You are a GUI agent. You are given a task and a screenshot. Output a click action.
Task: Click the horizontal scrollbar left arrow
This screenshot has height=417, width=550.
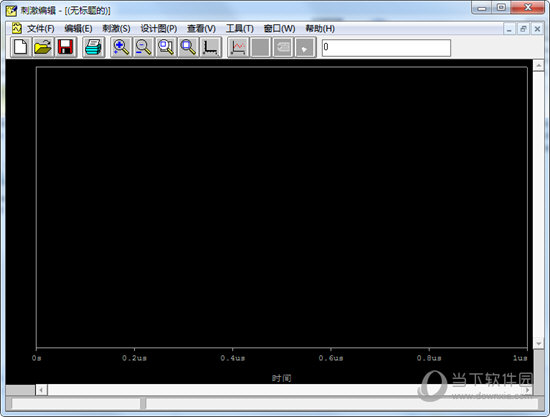41,390
